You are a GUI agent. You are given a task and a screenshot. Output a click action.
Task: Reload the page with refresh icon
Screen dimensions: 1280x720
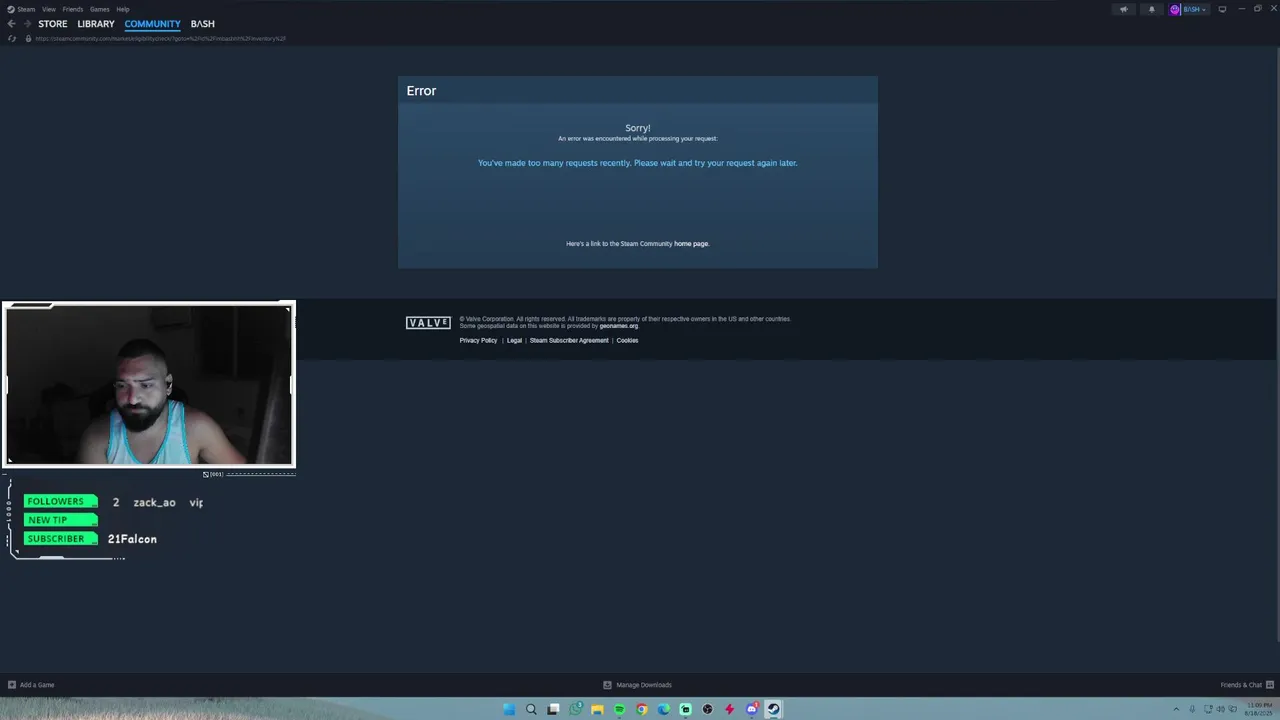pyautogui.click(x=12, y=39)
